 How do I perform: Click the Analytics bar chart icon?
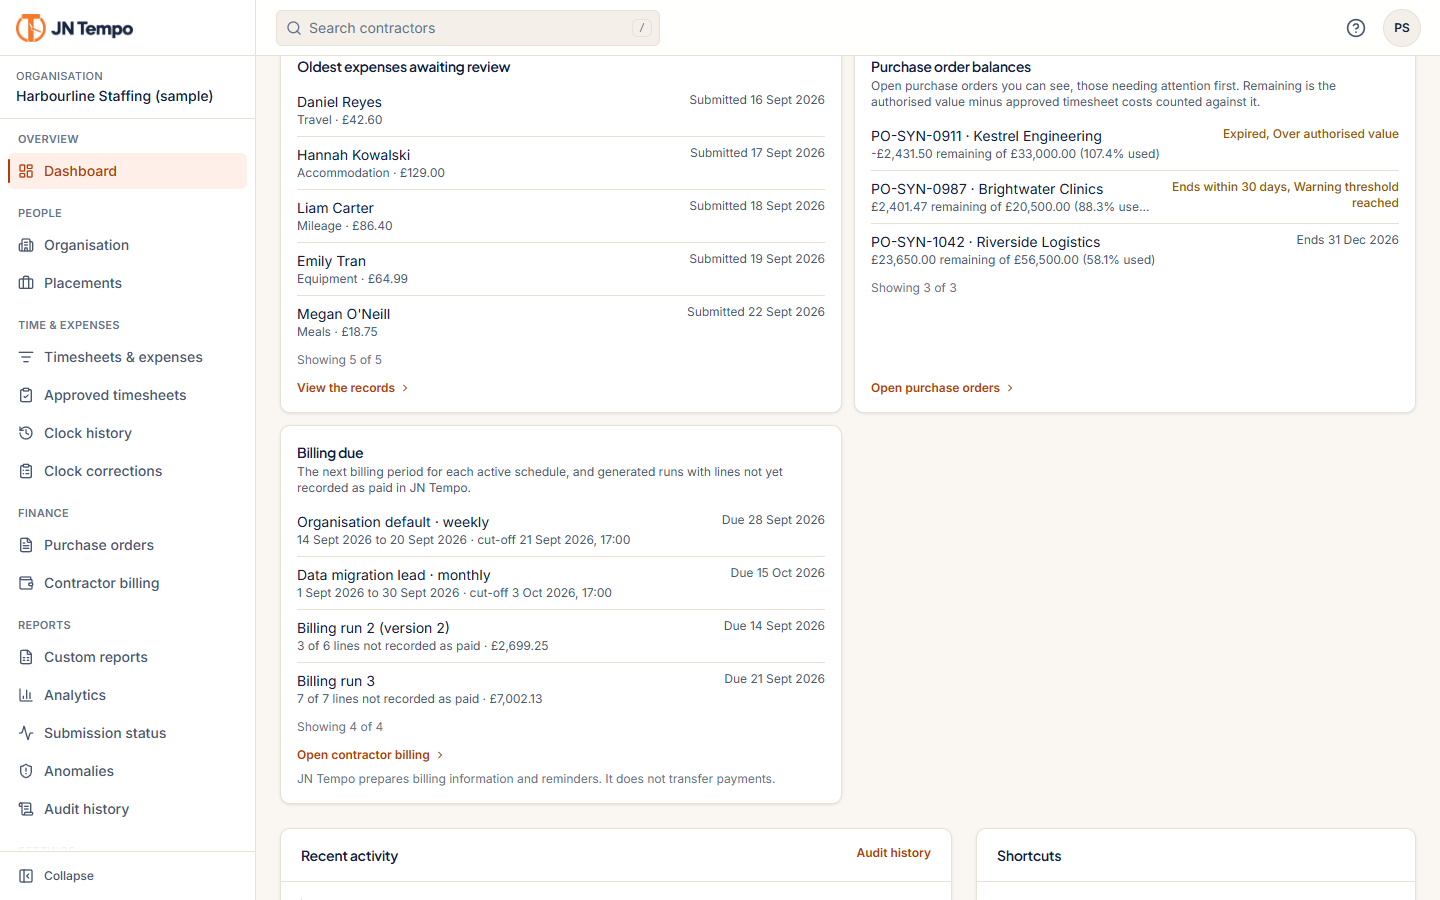pos(26,695)
